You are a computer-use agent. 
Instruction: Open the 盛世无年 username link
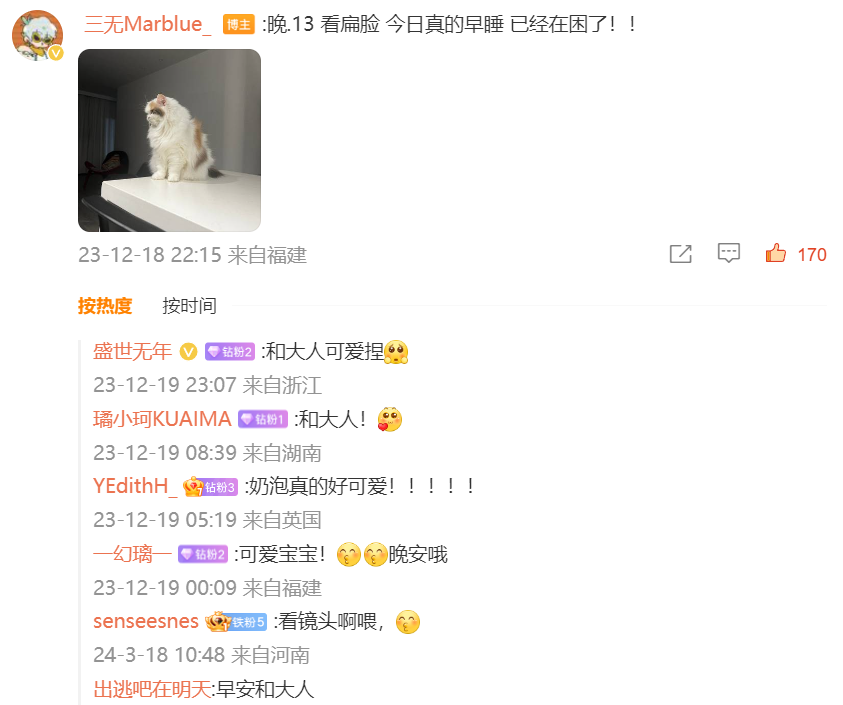click(x=132, y=352)
